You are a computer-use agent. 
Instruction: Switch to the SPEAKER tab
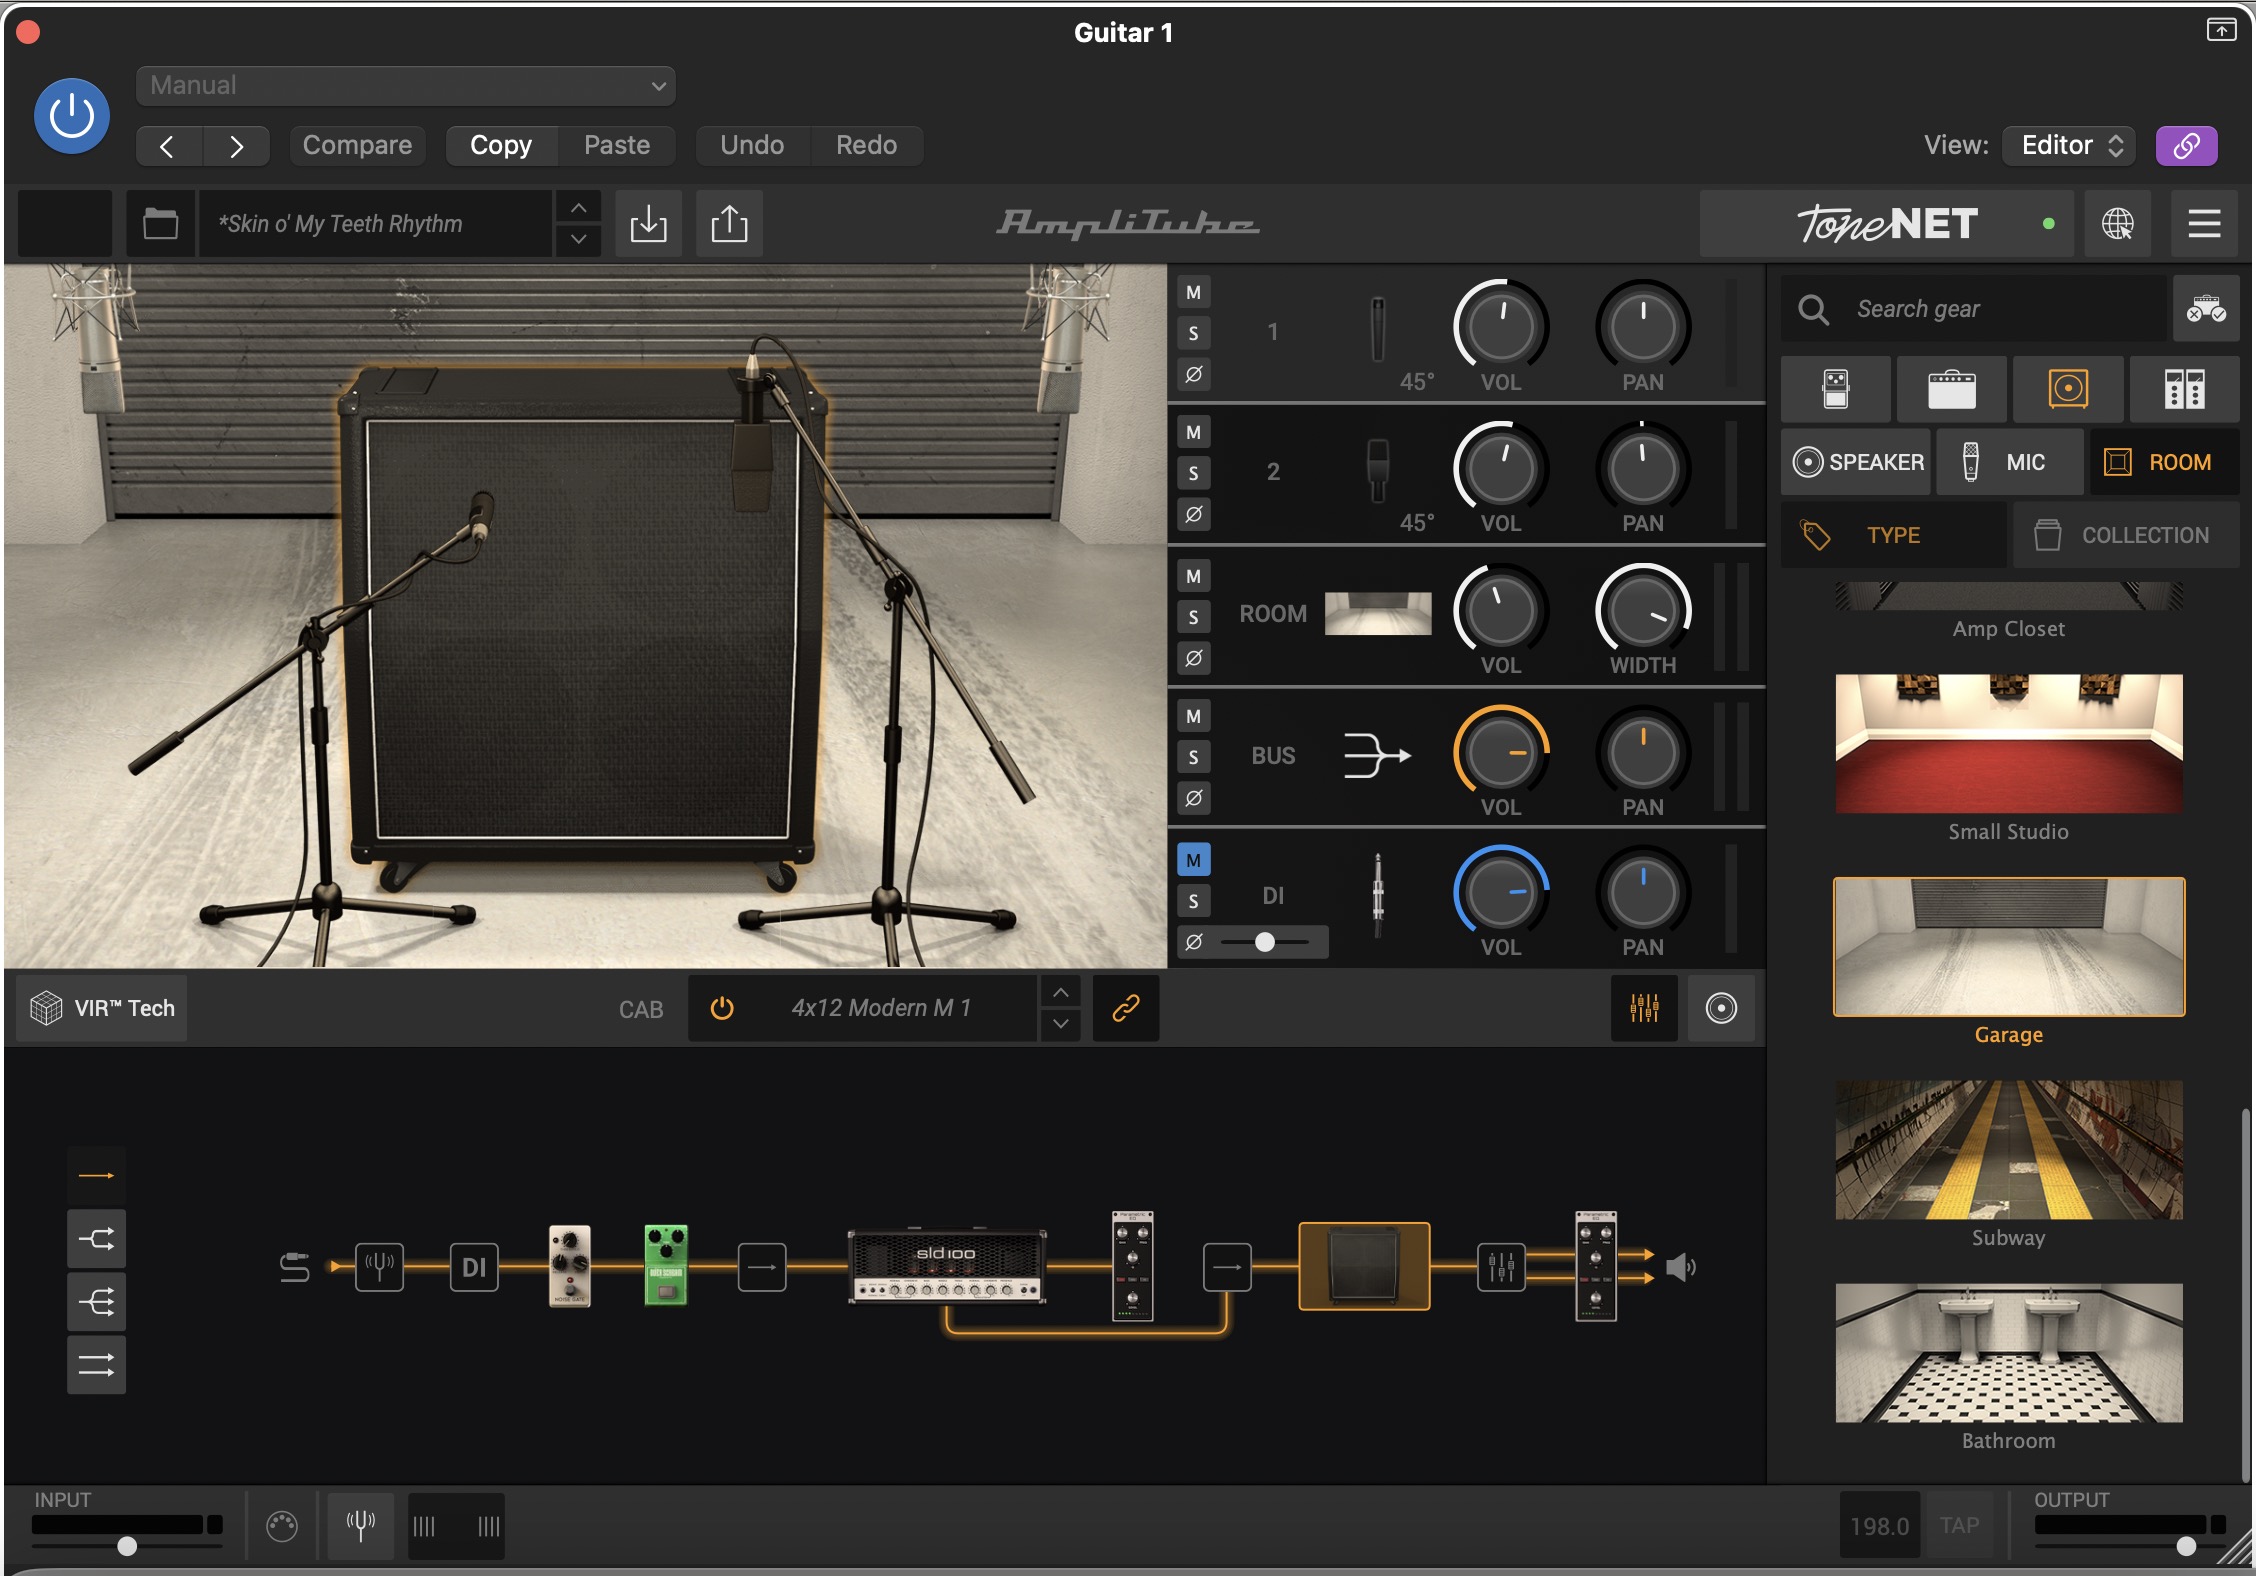coord(1857,462)
